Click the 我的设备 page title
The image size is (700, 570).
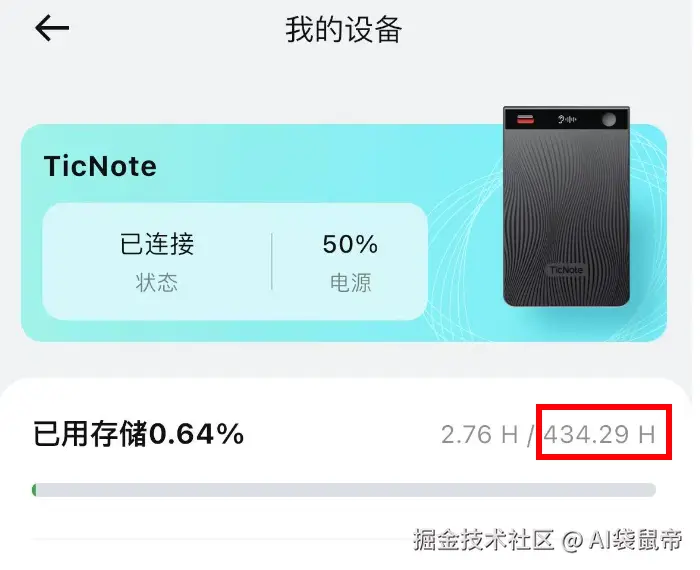(344, 29)
